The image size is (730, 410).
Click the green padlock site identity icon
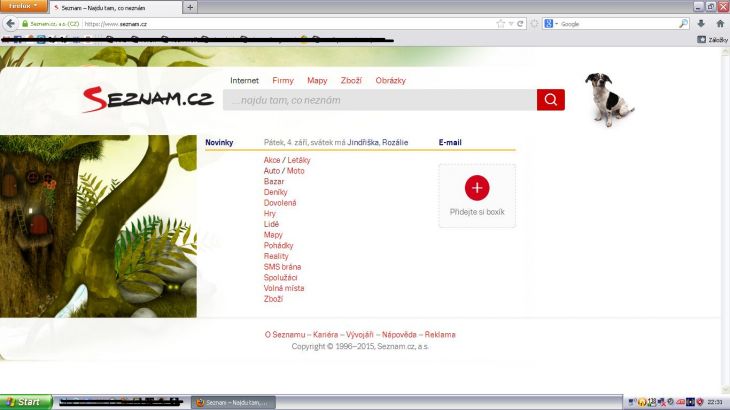(x=25, y=24)
